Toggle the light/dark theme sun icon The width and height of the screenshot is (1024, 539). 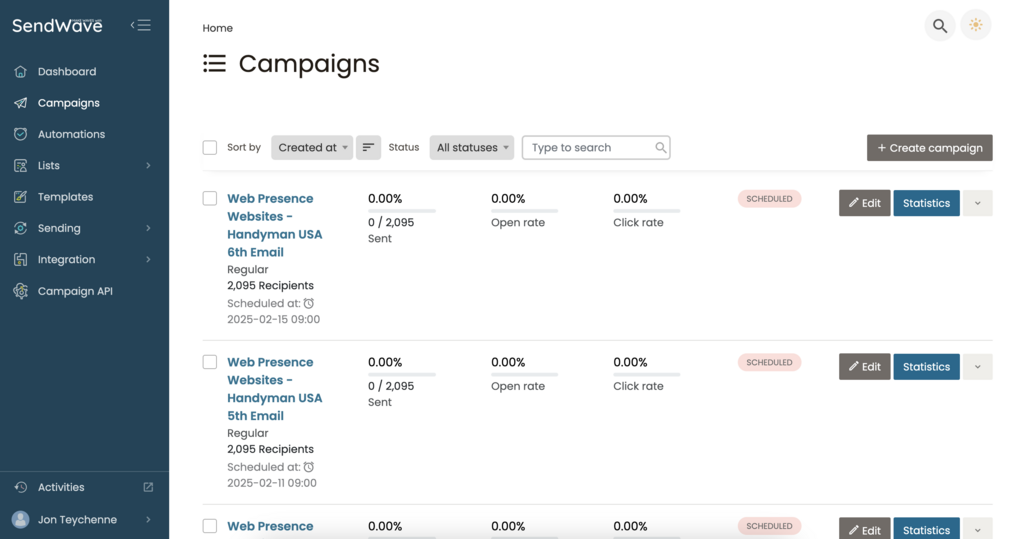[975, 26]
